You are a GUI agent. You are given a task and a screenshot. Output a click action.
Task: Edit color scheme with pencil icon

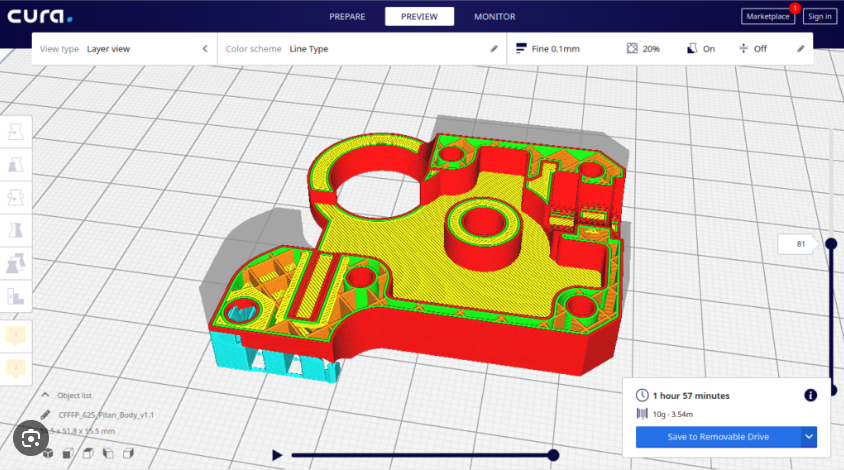[x=494, y=48]
